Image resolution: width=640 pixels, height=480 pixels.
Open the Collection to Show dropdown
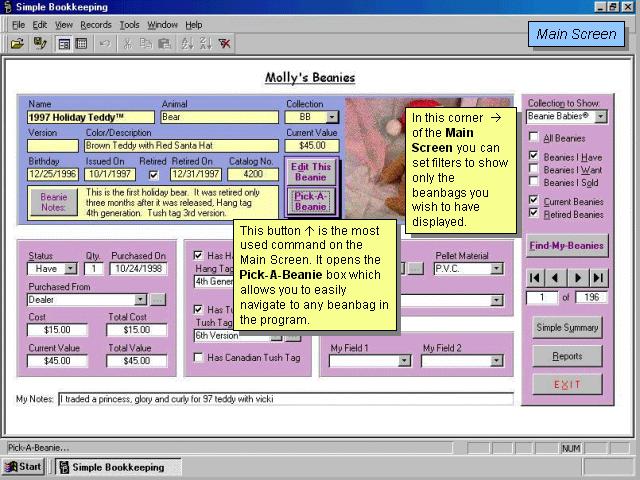tap(601, 117)
